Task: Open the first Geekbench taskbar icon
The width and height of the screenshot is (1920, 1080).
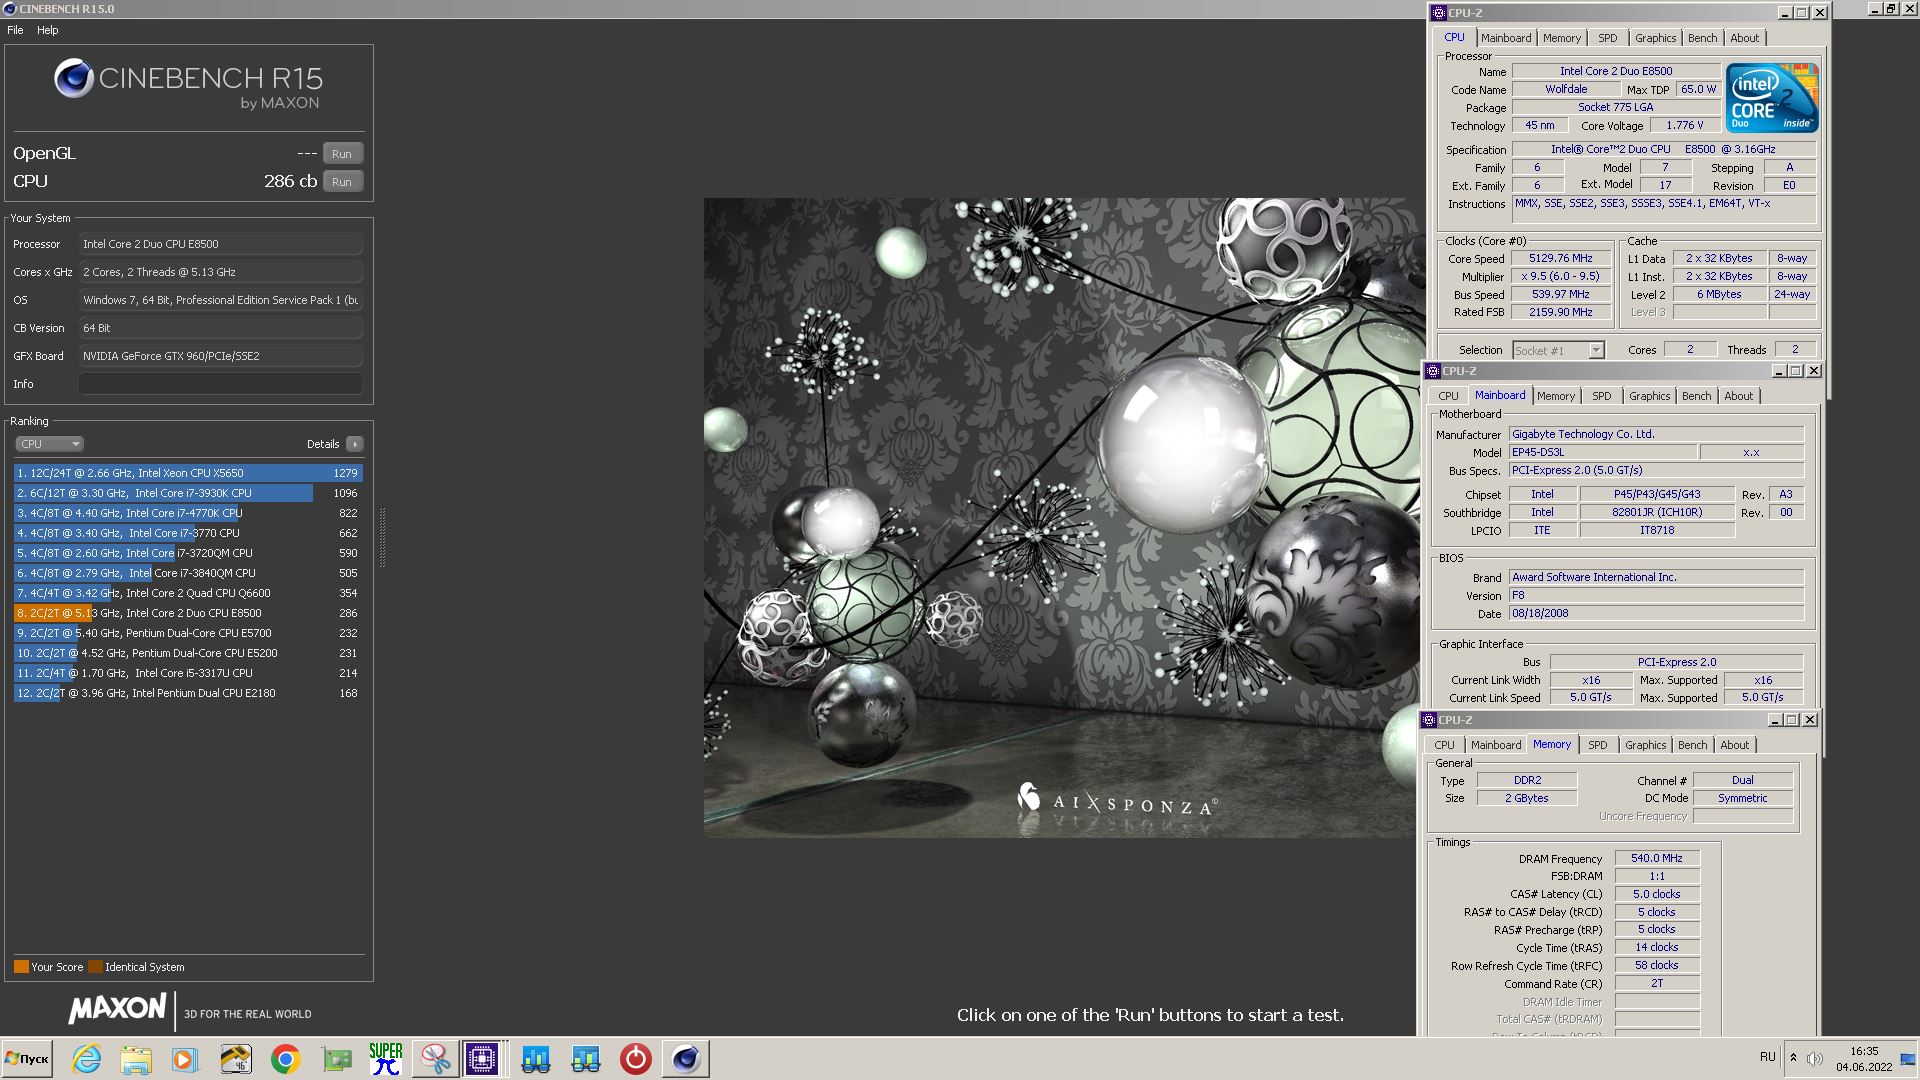Action: pos(536,1059)
